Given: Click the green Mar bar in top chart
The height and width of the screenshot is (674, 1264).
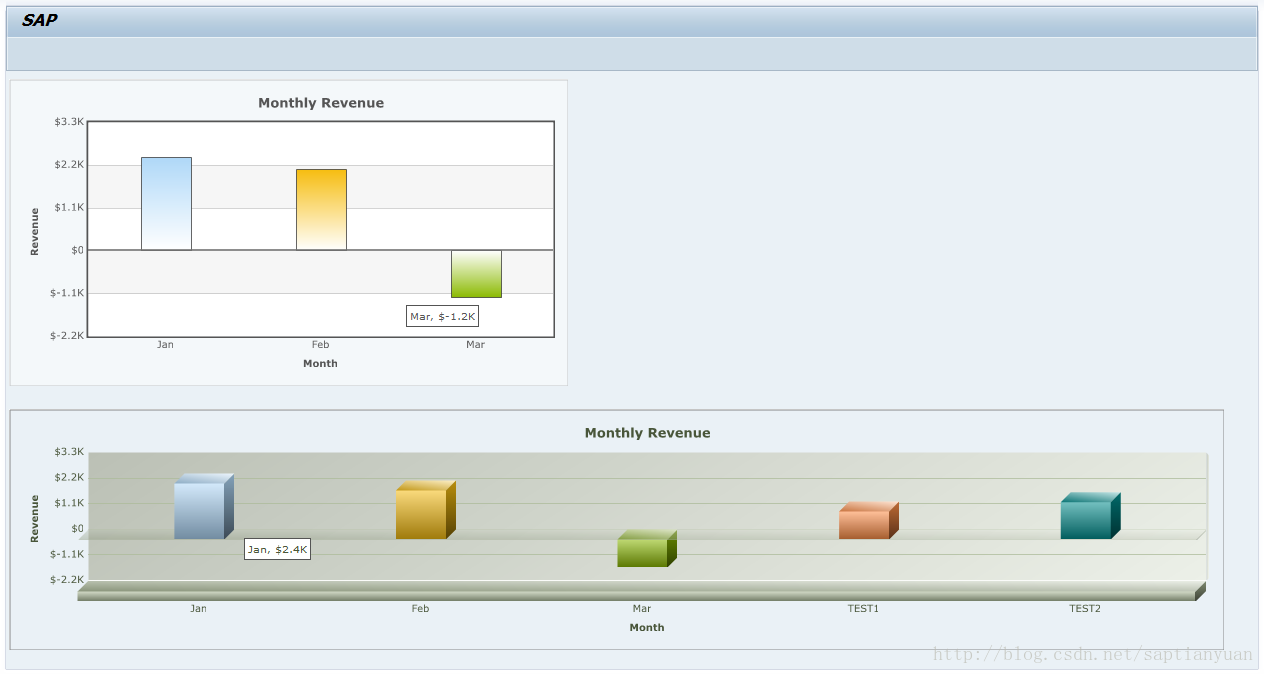Looking at the screenshot, I should pyautogui.click(x=476, y=274).
